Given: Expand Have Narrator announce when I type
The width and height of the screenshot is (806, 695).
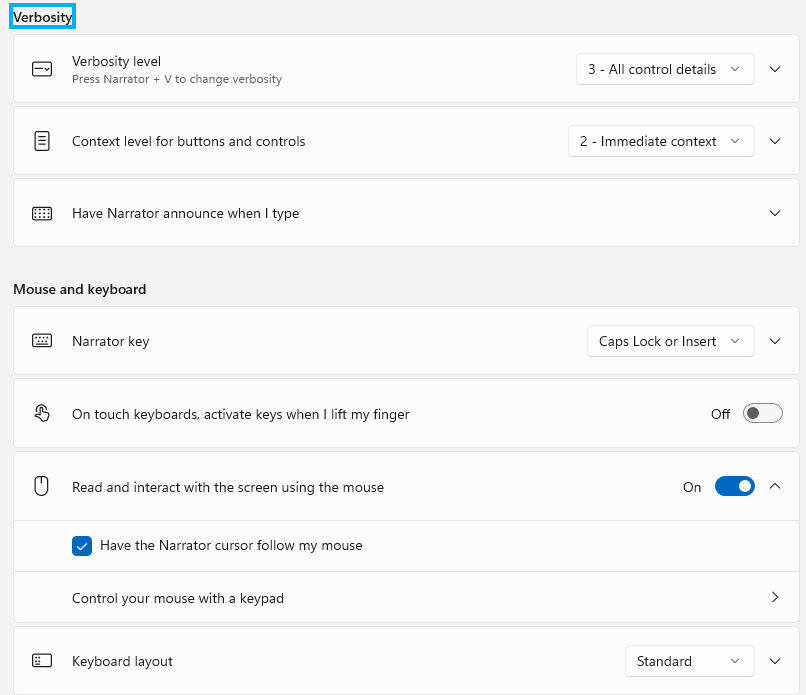Looking at the screenshot, I should coord(775,213).
